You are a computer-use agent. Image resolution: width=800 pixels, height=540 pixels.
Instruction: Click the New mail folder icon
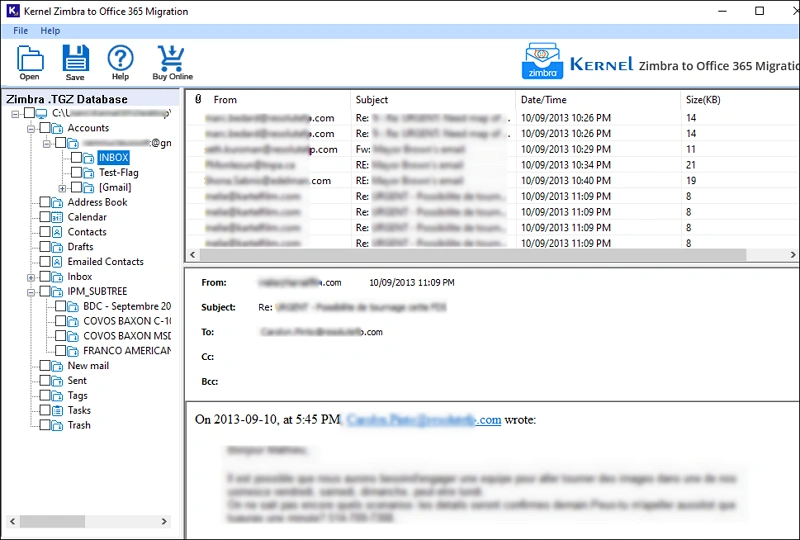(x=57, y=365)
